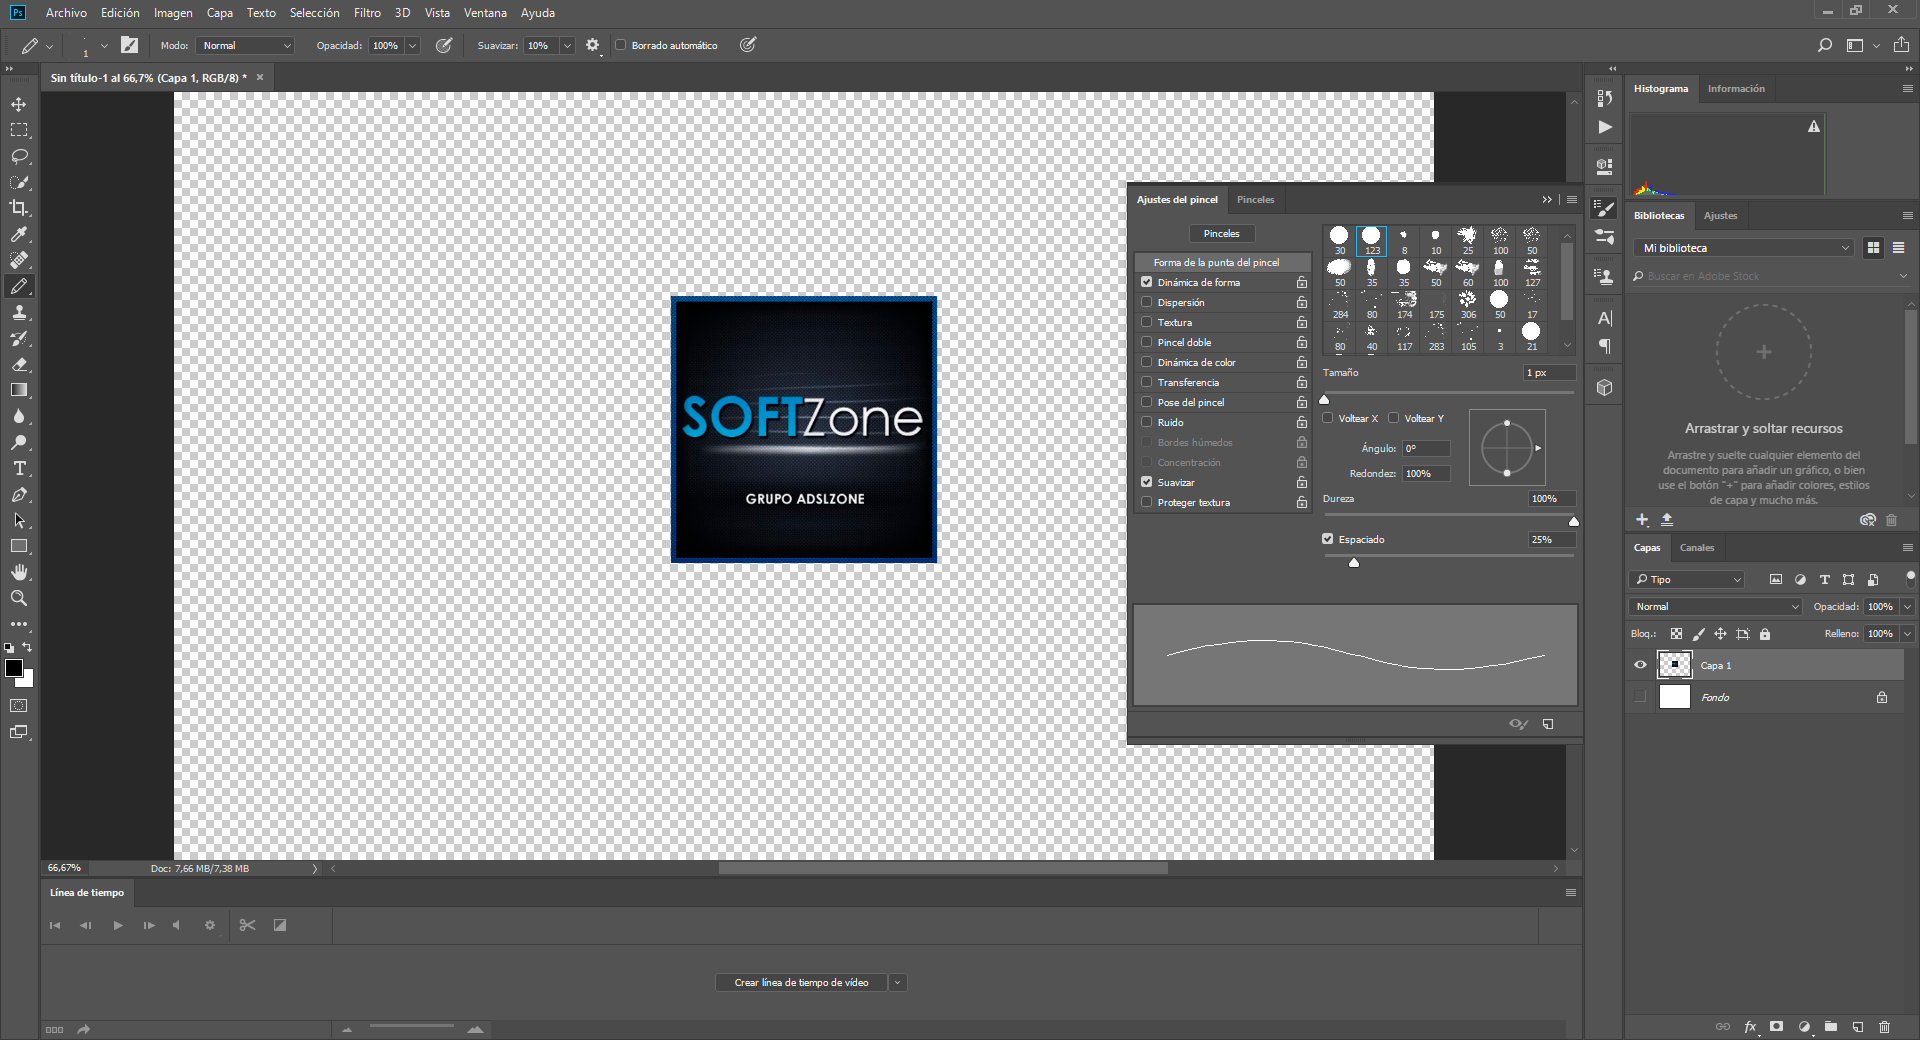Open the Modo blend mode dropdown
Image resolution: width=1920 pixels, height=1040 pixels.
click(246, 45)
